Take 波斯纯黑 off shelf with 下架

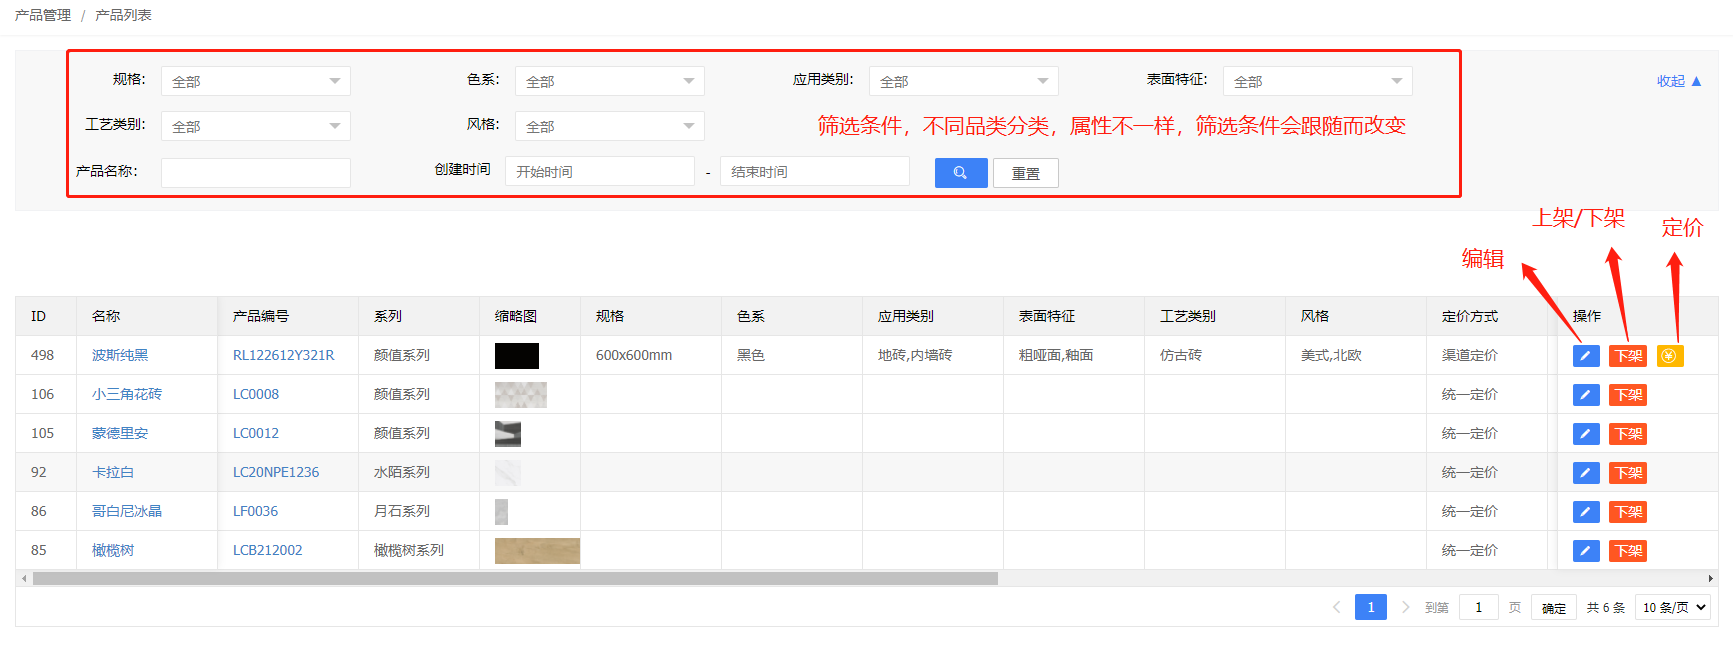[x=1627, y=356]
